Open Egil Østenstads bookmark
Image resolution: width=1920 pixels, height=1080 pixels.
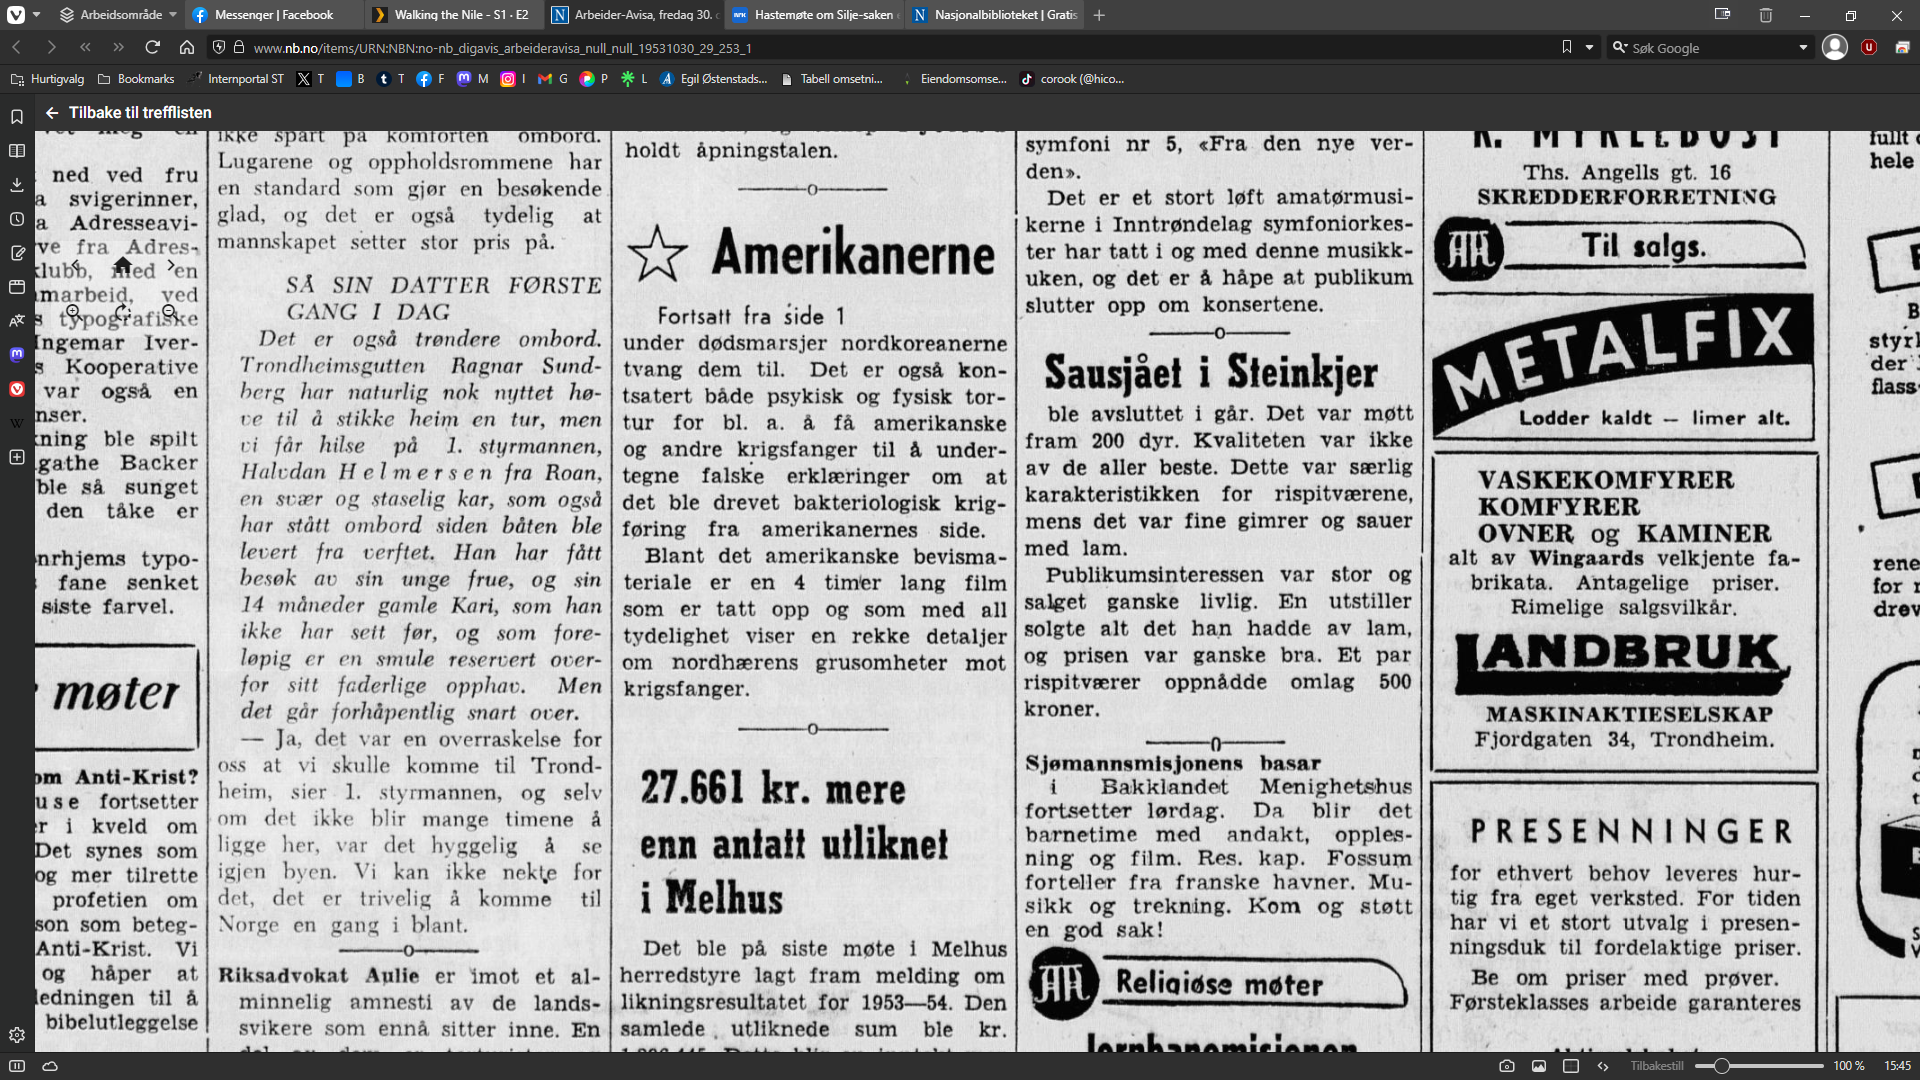714,79
